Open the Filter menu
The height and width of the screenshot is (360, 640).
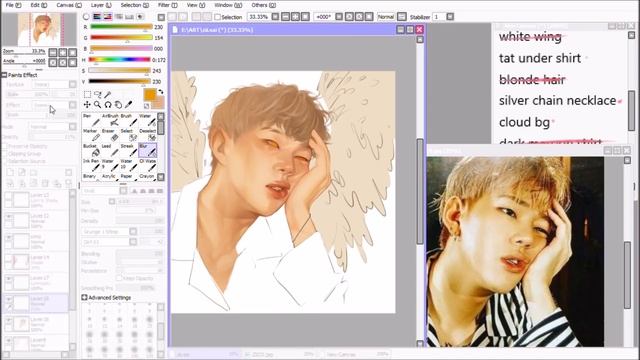[167, 5]
